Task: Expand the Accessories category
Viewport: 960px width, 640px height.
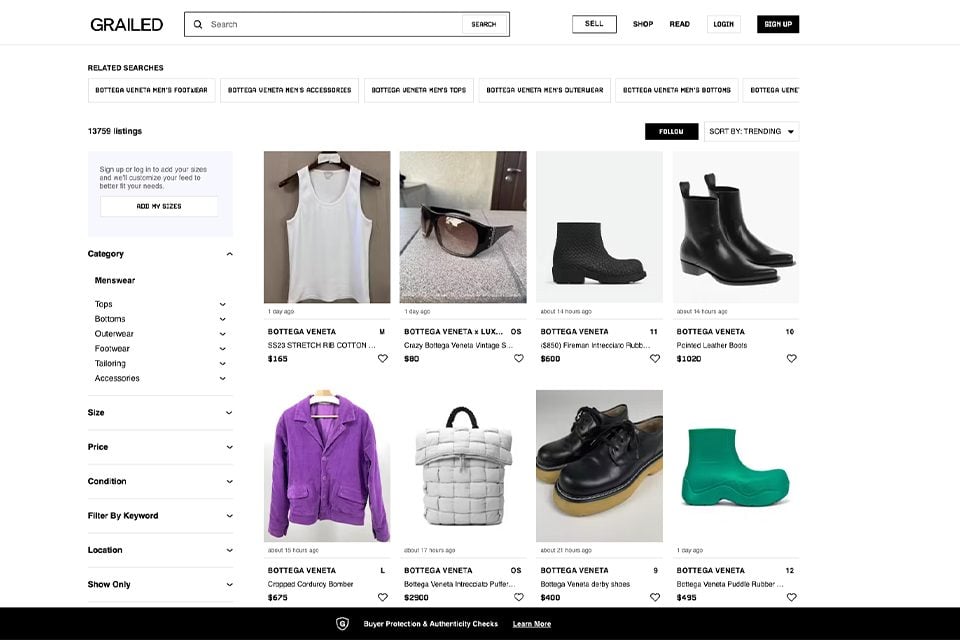Action: coord(223,378)
